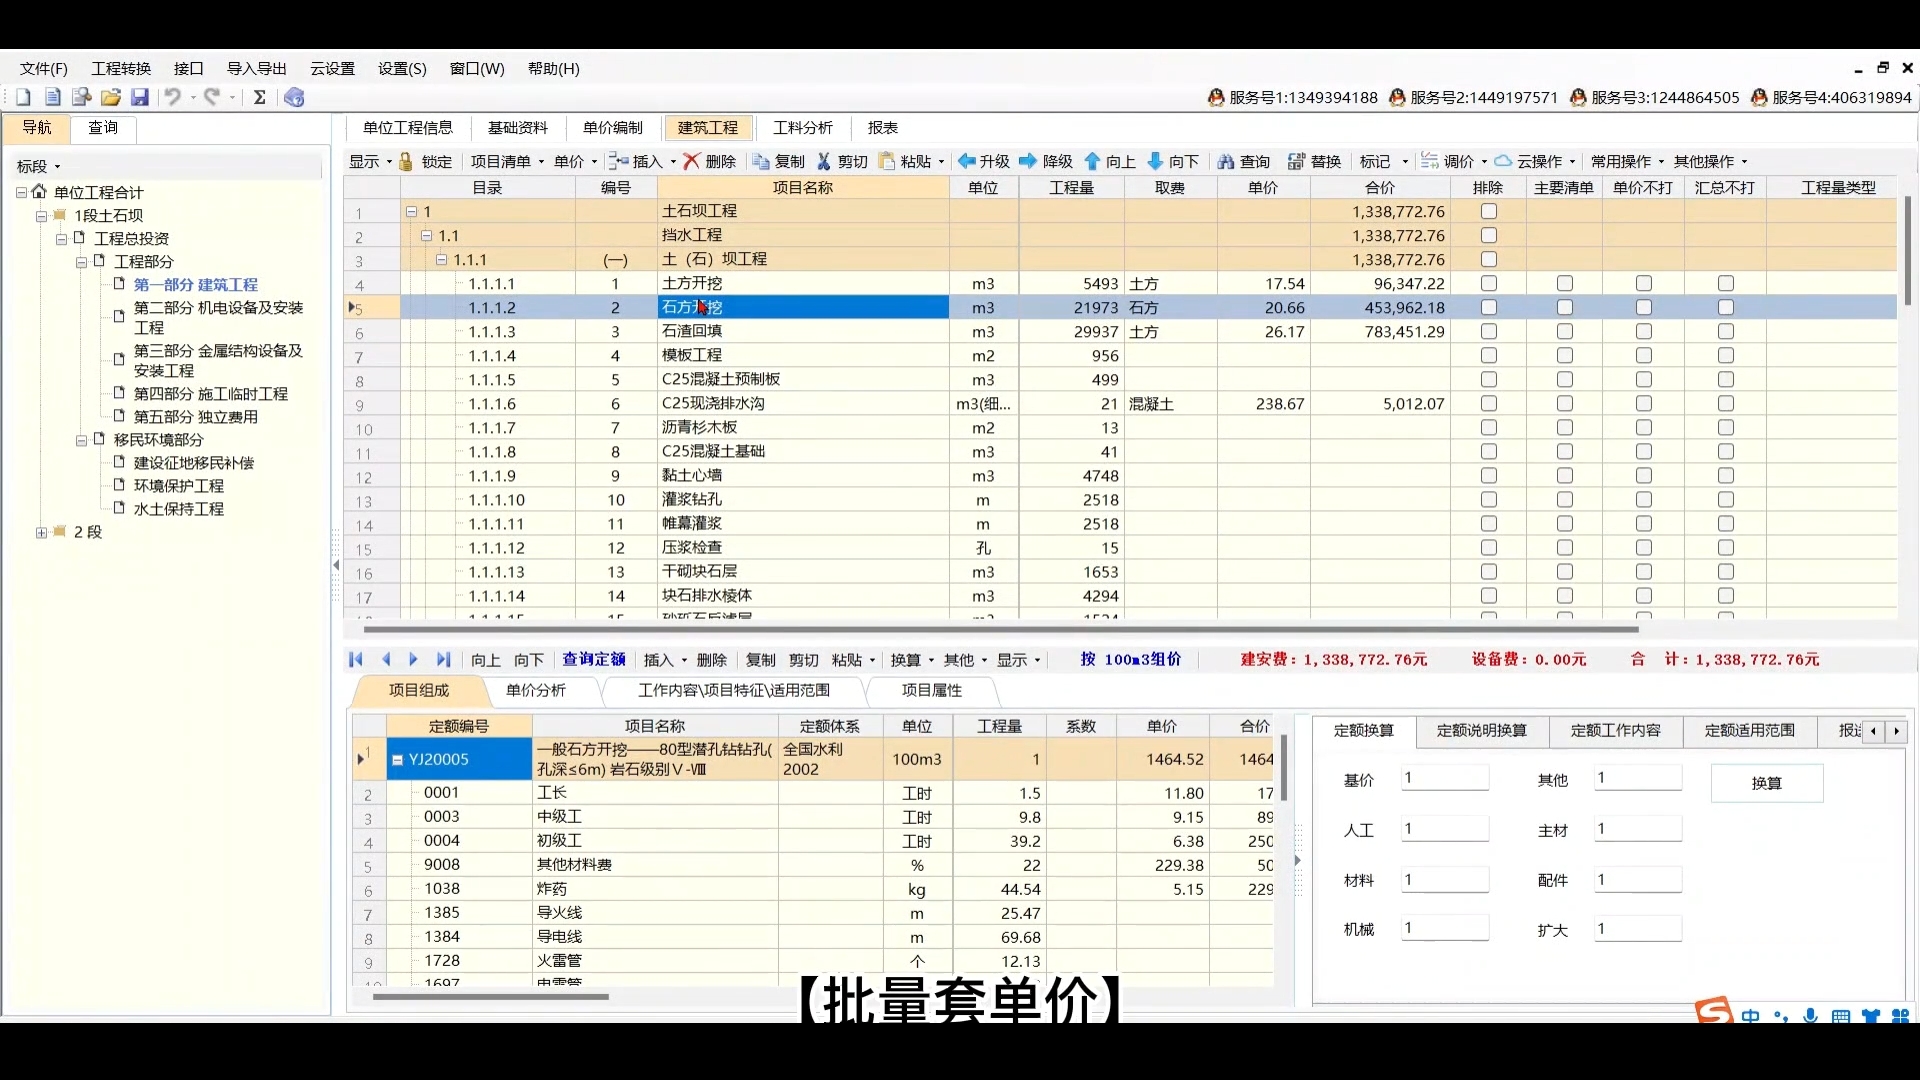Click the 查询 tab beside 导航
The height and width of the screenshot is (1080, 1920).
click(x=103, y=128)
